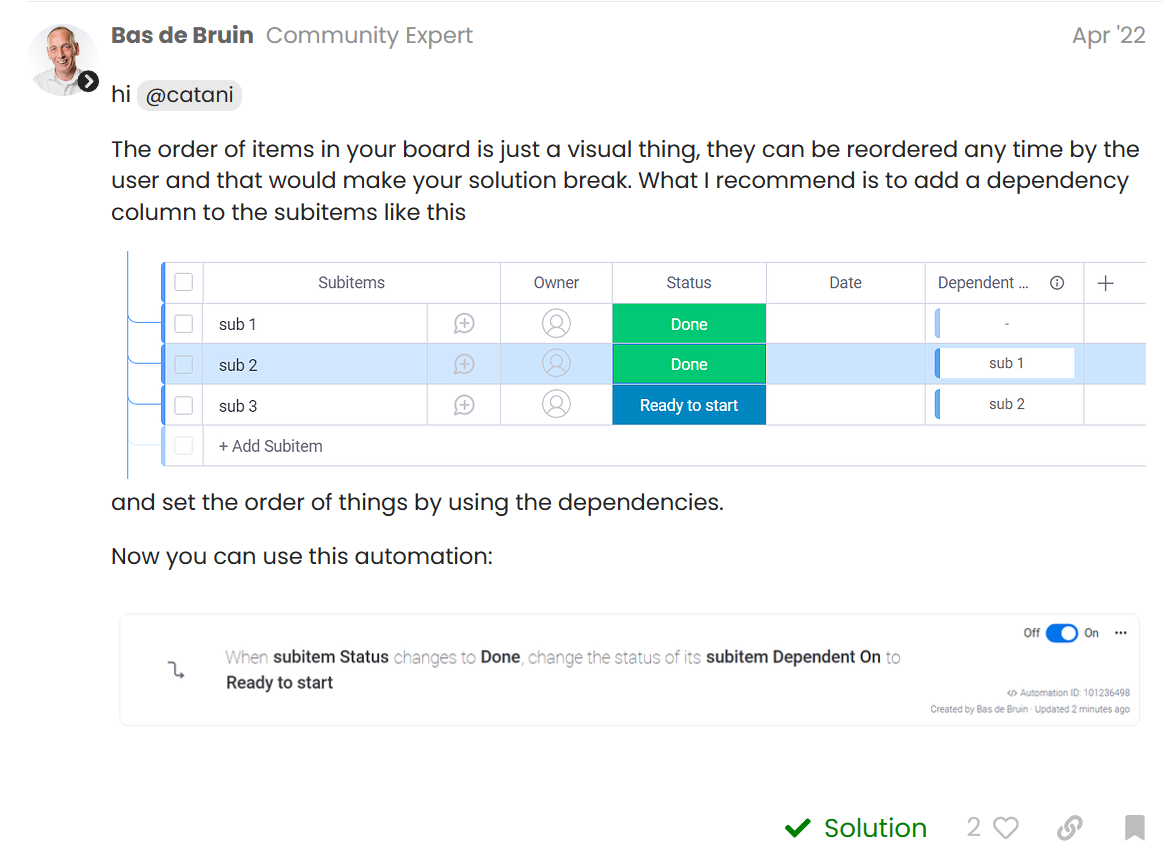
Task: Open the conversation icon for sub 3
Action: [464, 405]
